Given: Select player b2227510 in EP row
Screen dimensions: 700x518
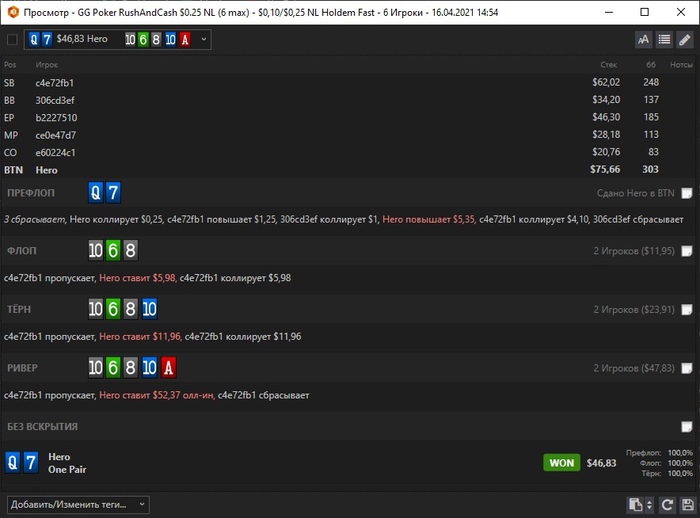Looking at the screenshot, I should [56, 117].
